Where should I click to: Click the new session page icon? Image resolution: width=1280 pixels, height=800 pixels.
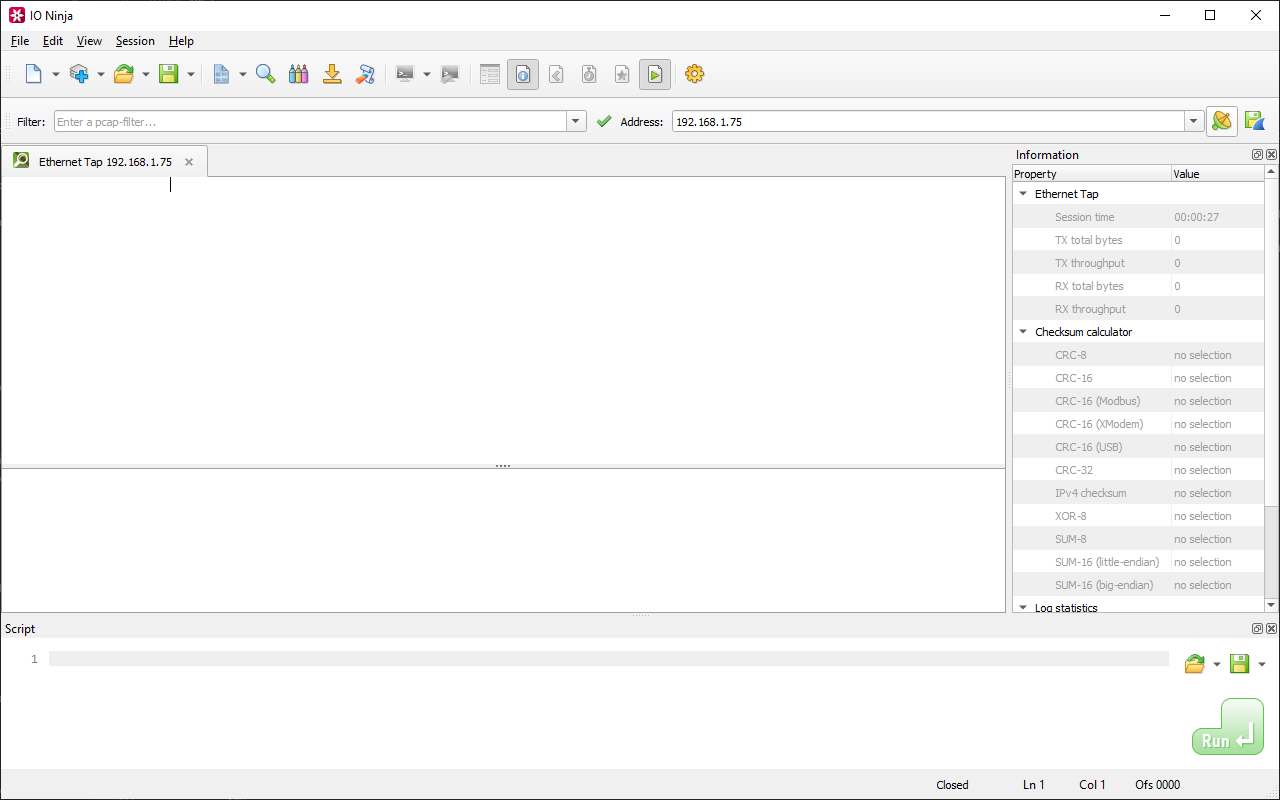[34, 74]
